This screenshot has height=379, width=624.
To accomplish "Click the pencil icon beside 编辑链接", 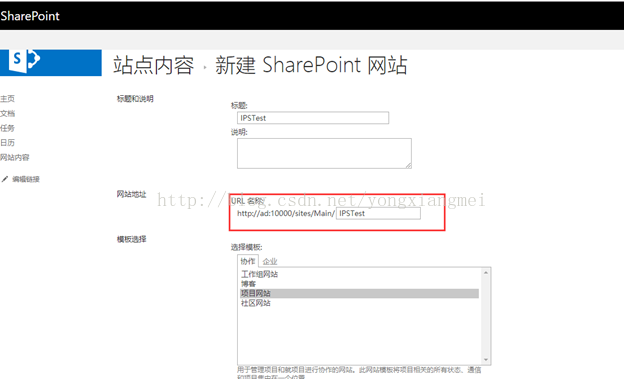I will point(5,179).
